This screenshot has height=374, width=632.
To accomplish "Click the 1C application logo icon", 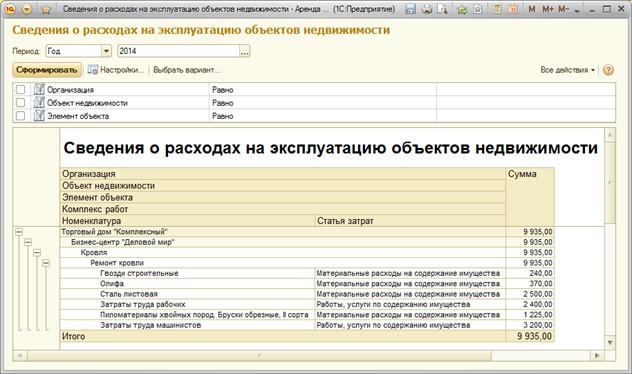I will [10, 9].
